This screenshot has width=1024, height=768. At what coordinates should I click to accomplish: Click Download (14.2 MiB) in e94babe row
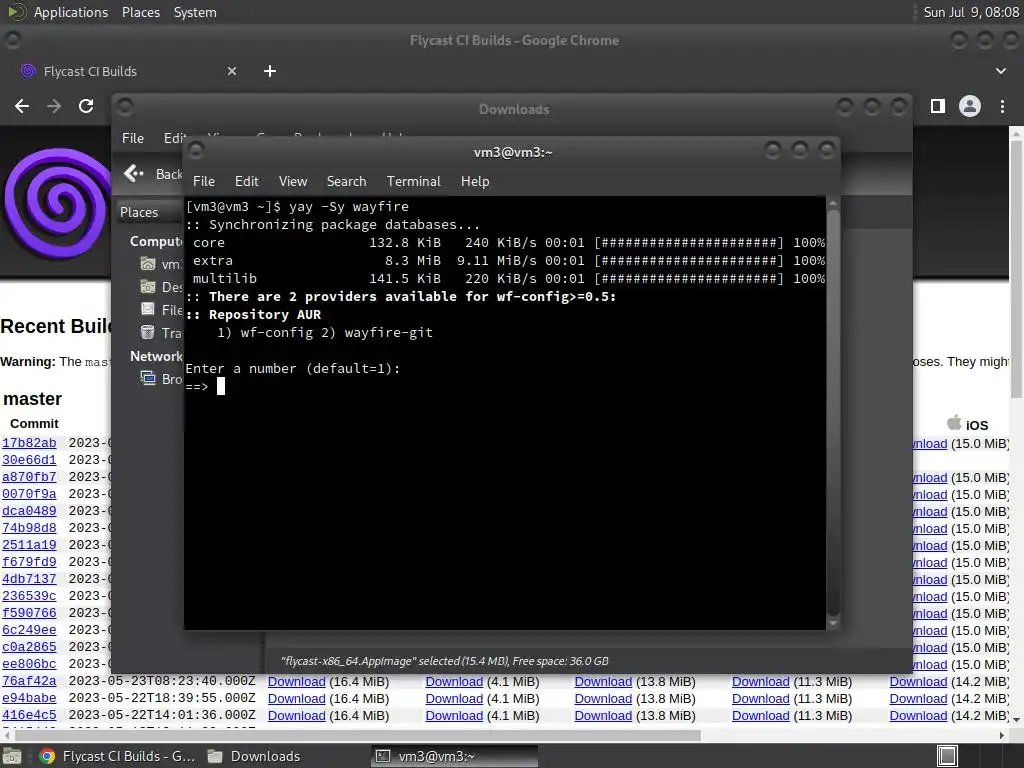click(918, 698)
